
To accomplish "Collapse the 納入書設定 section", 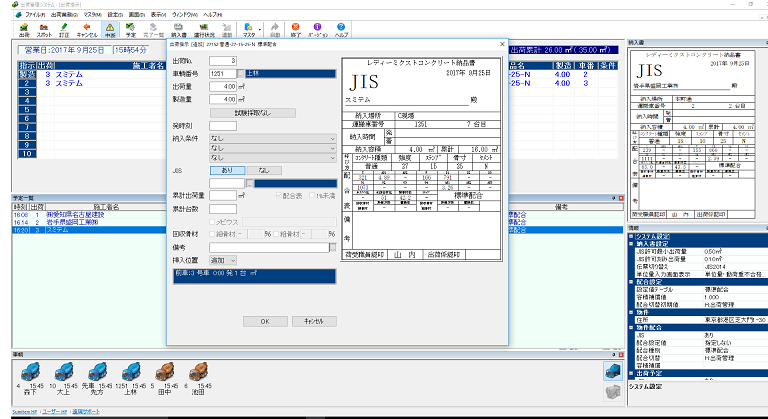I will 632,244.
